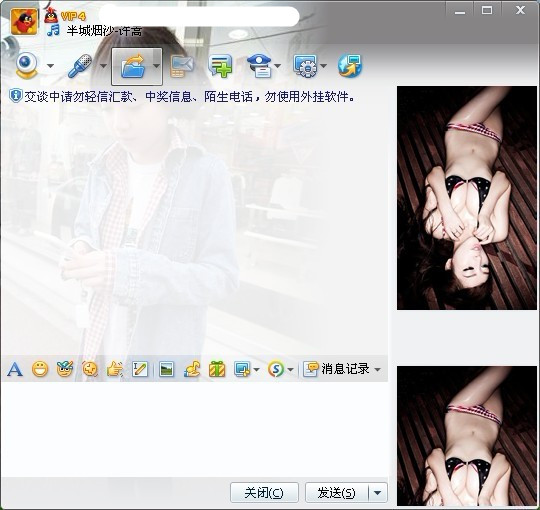The height and width of the screenshot is (510, 540).
Task: Open font settings letter A icon
Action: tap(15, 370)
